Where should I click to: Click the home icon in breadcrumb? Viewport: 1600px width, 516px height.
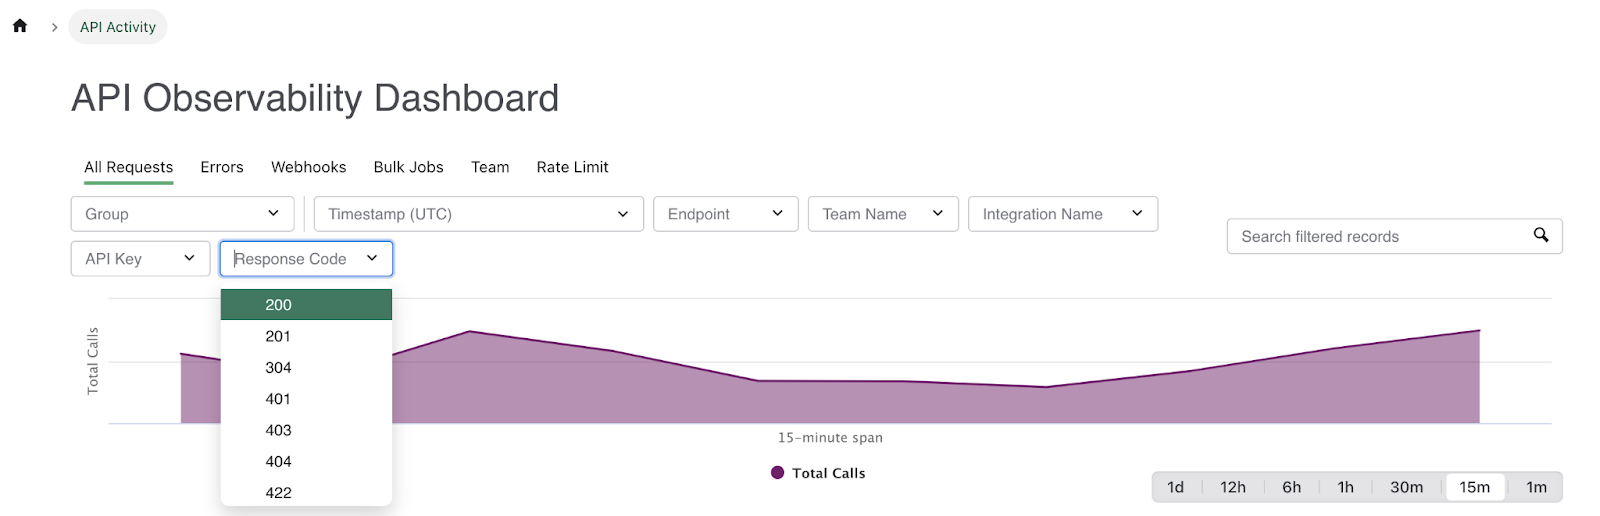tap(20, 26)
